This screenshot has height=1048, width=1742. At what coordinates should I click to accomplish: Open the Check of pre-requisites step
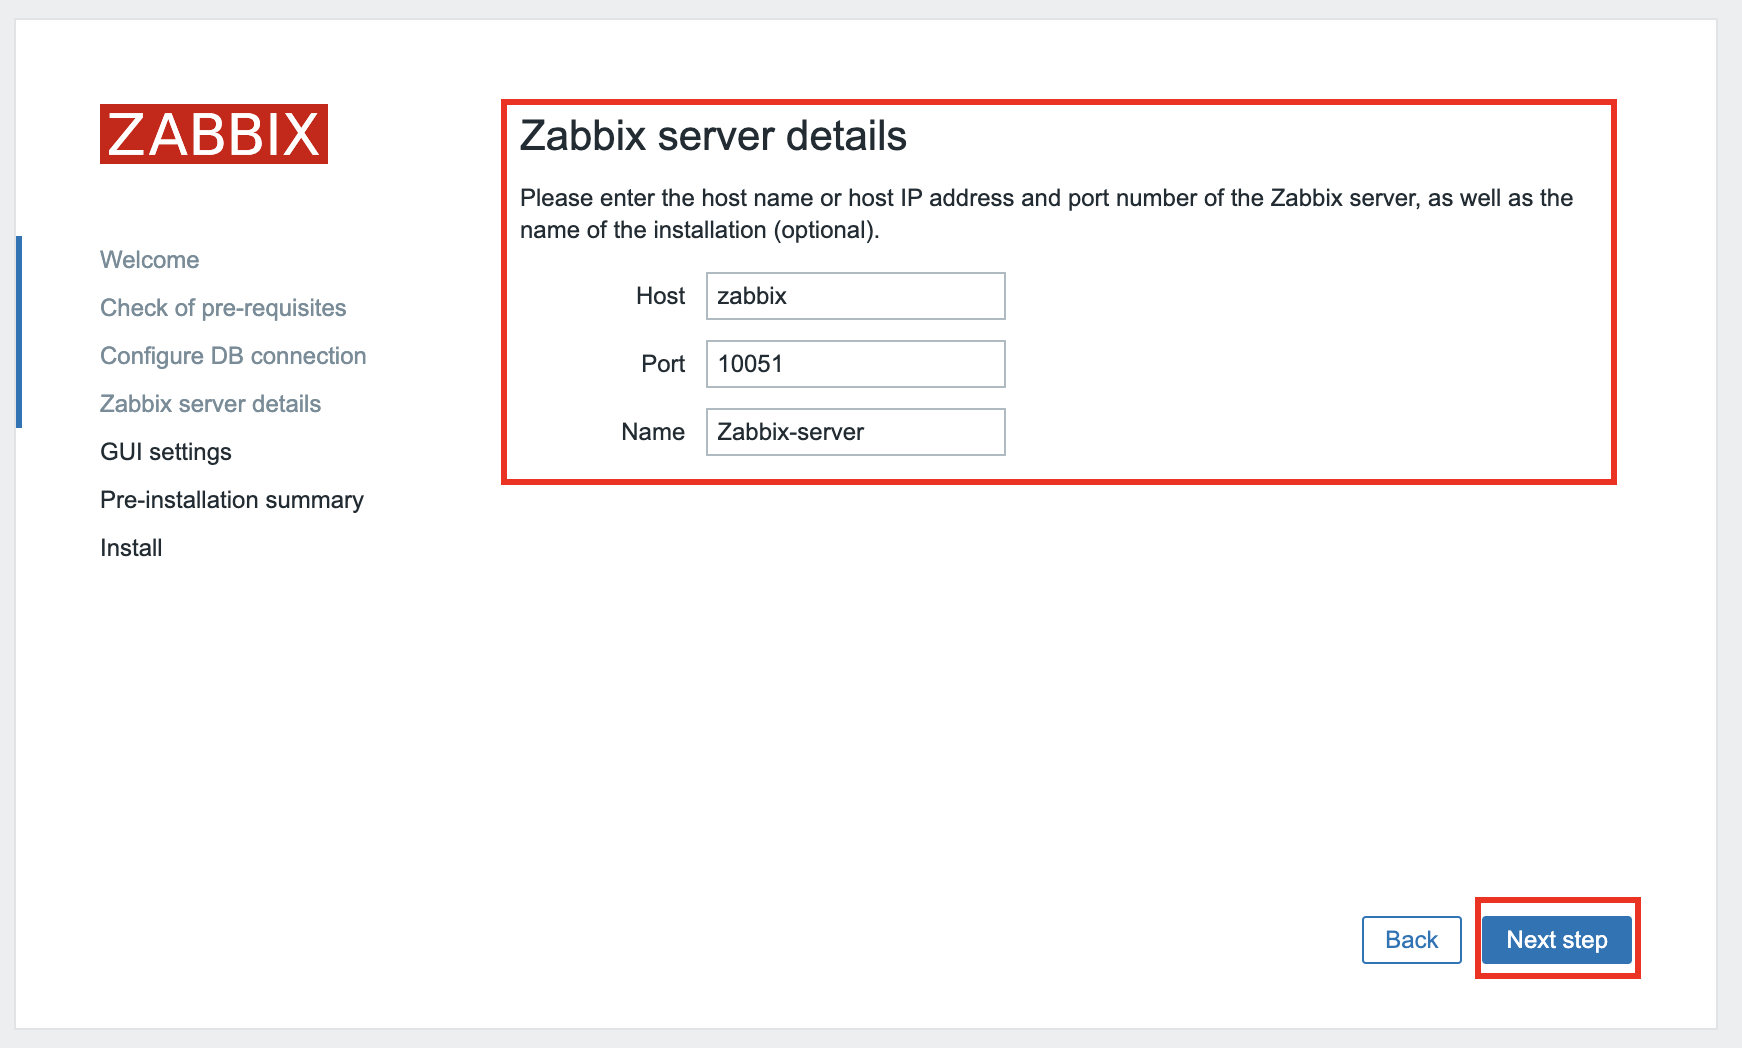pyautogui.click(x=223, y=308)
